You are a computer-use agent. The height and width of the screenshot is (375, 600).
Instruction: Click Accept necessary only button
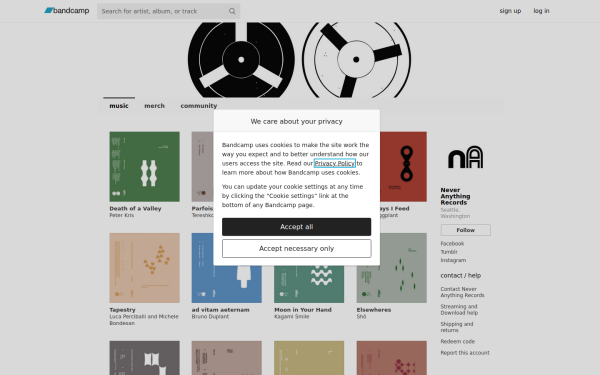[297, 249]
